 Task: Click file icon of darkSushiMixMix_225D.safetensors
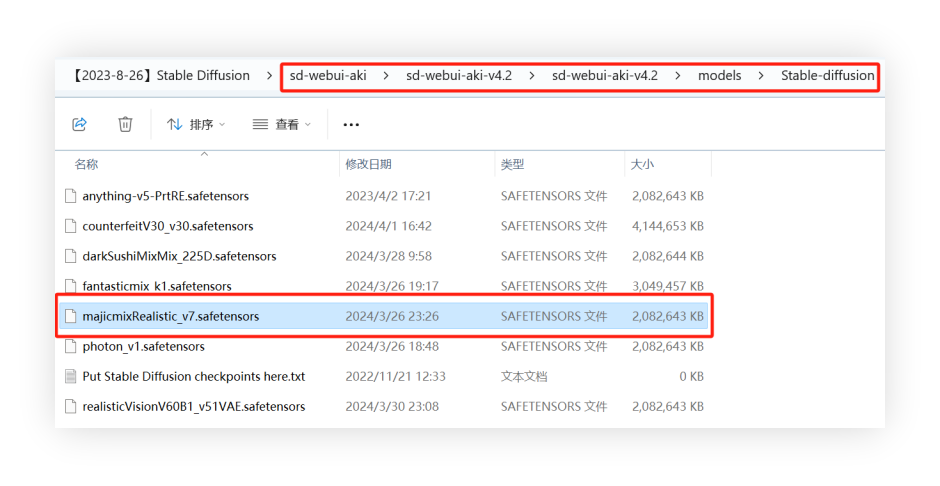click(x=71, y=256)
